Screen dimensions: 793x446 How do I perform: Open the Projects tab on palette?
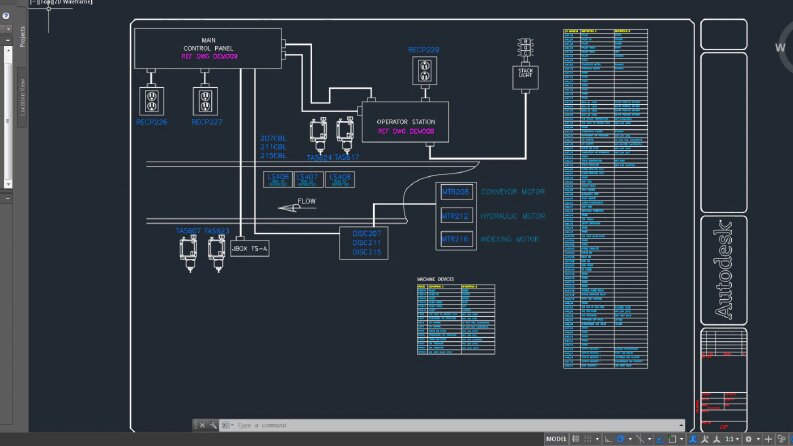(22, 37)
